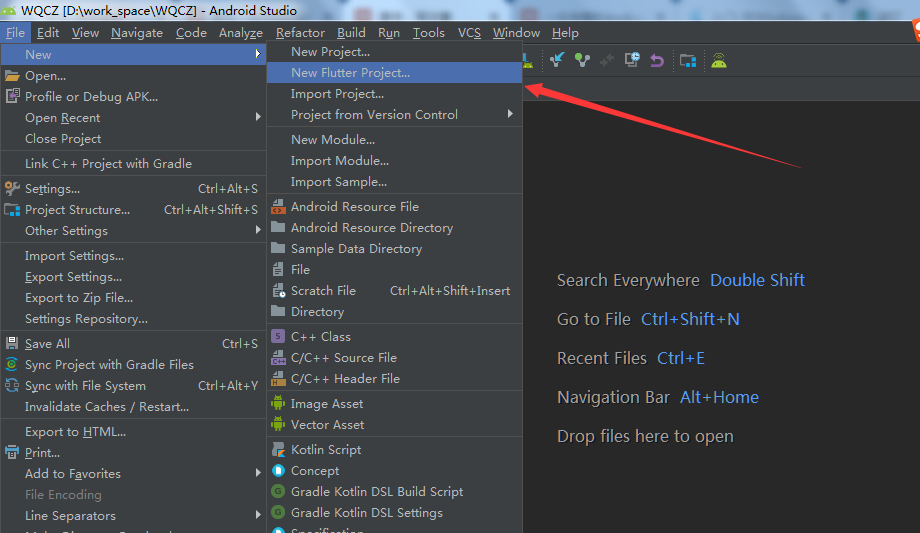The image size is (920, 533).
Task: Click the Commit changes VCS toolbar icon
Action: (x=582, y=60)
